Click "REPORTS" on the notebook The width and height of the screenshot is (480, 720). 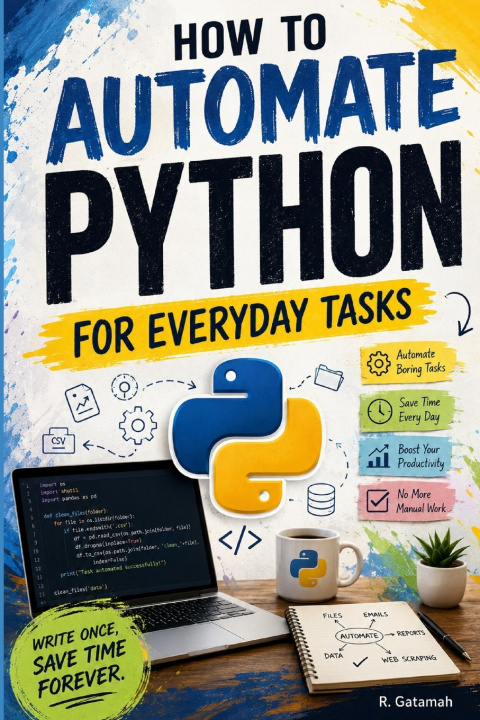[411, 633]
